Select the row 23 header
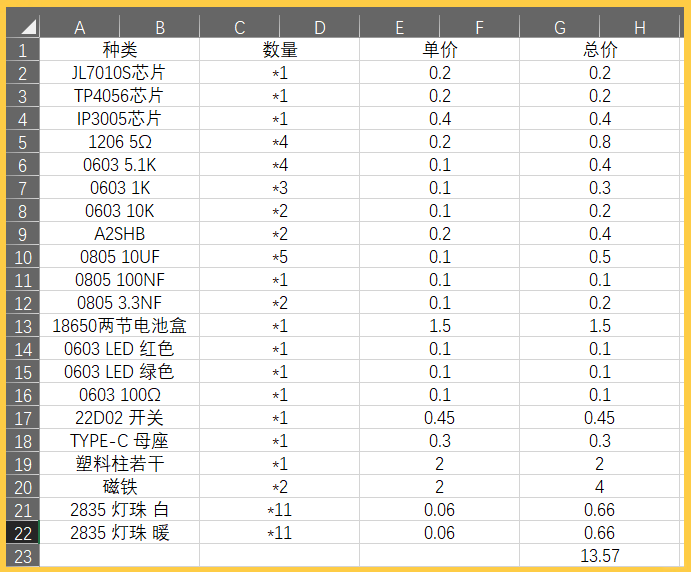Screen dimensions: 691x572 click(x=23, y=556)
